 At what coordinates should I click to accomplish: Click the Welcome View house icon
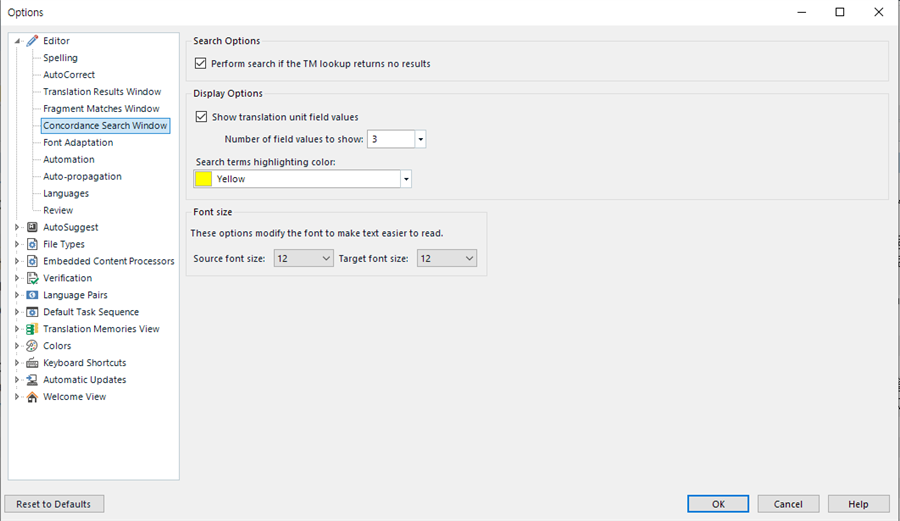coord(33,397)
